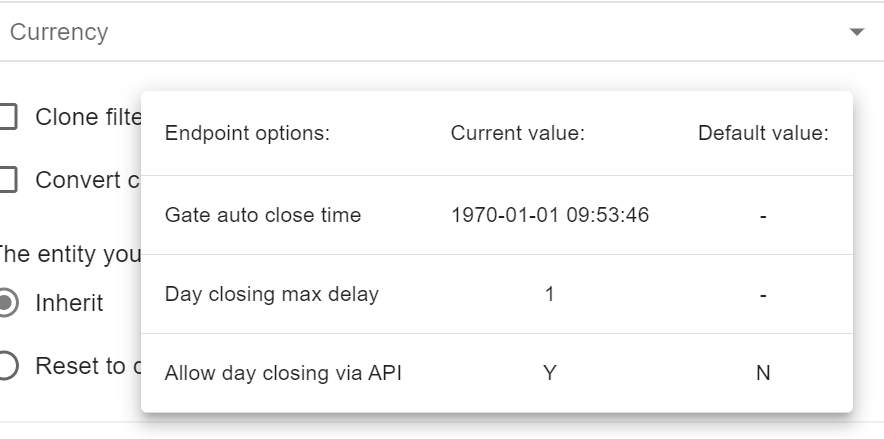Click default dash for Day closing max delay

click(x=763, y=295)
